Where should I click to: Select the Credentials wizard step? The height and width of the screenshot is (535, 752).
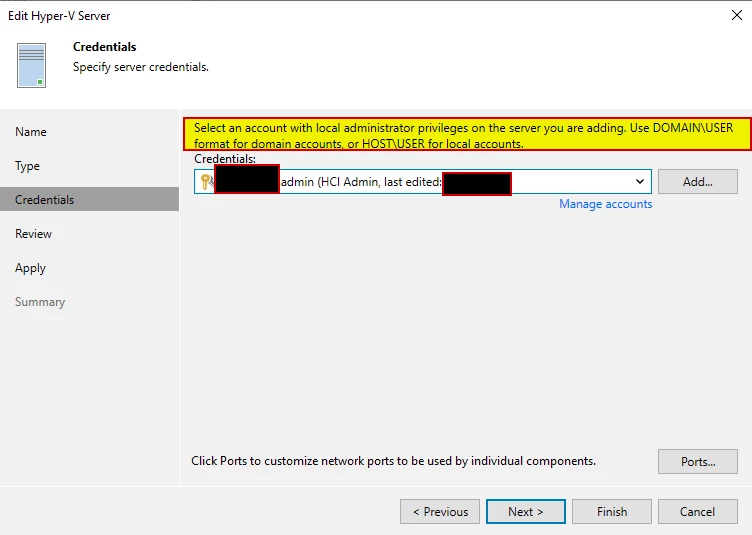[89, 199]
